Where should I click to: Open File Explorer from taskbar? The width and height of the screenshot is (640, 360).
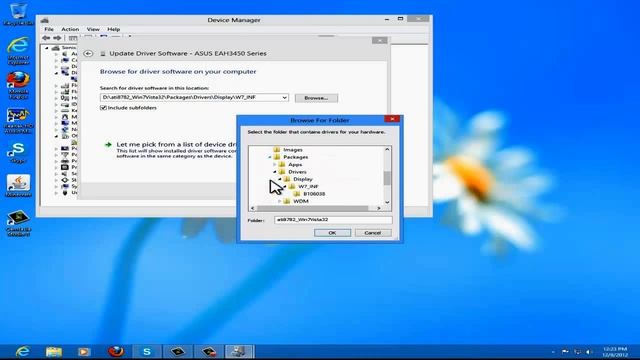coord(53,351)
